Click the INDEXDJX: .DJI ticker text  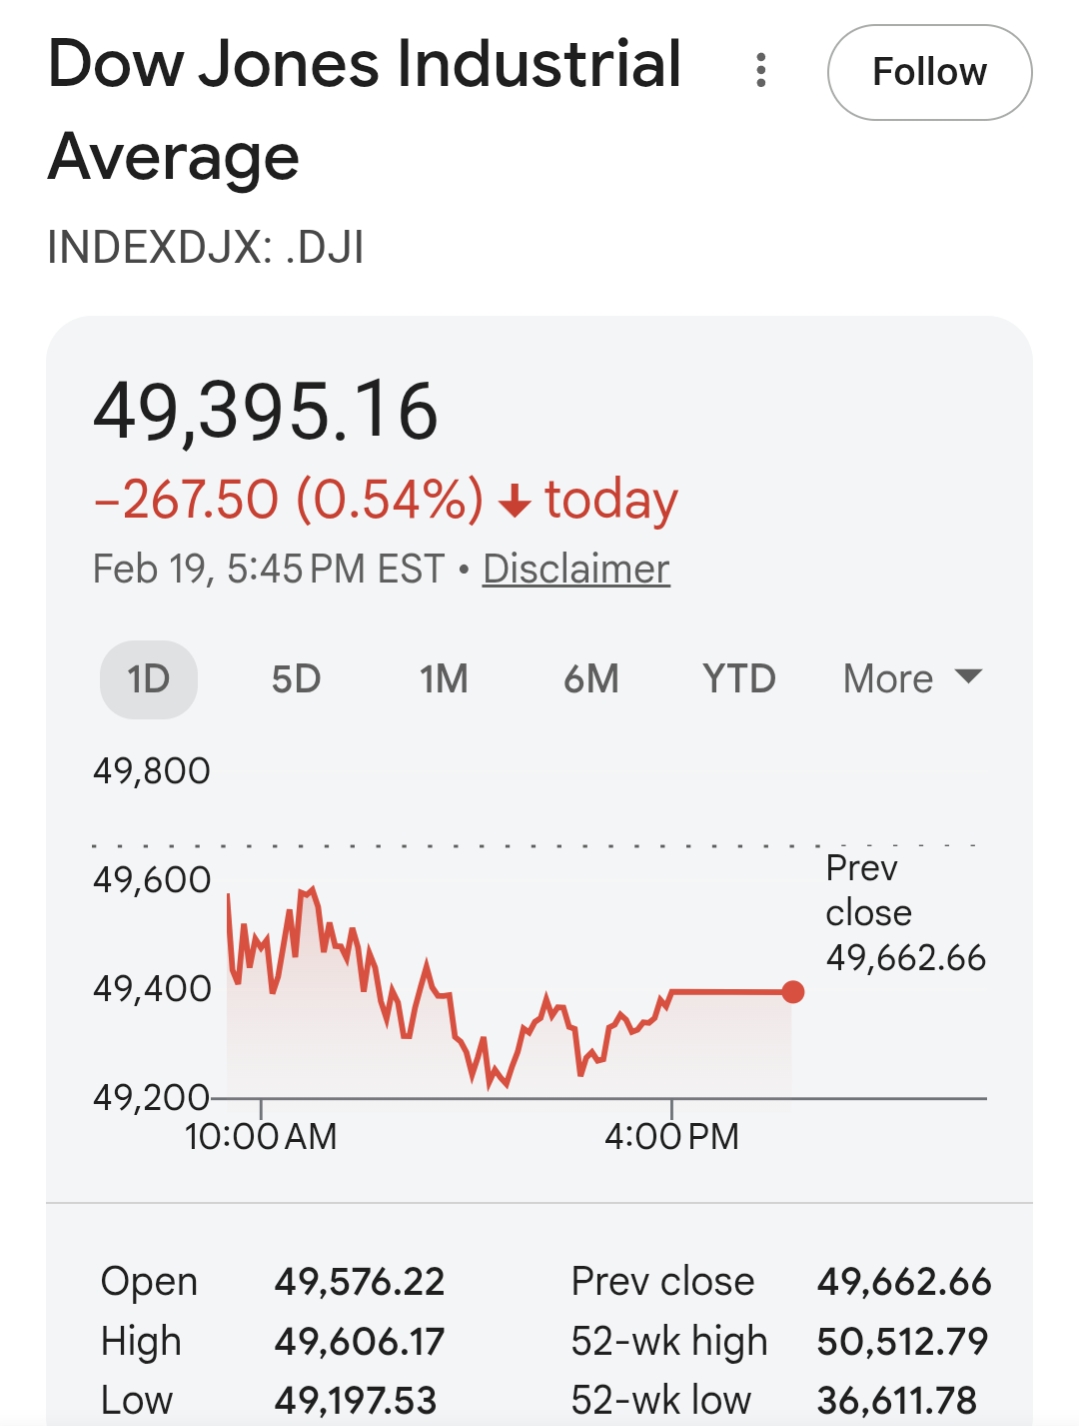(206, 247)
